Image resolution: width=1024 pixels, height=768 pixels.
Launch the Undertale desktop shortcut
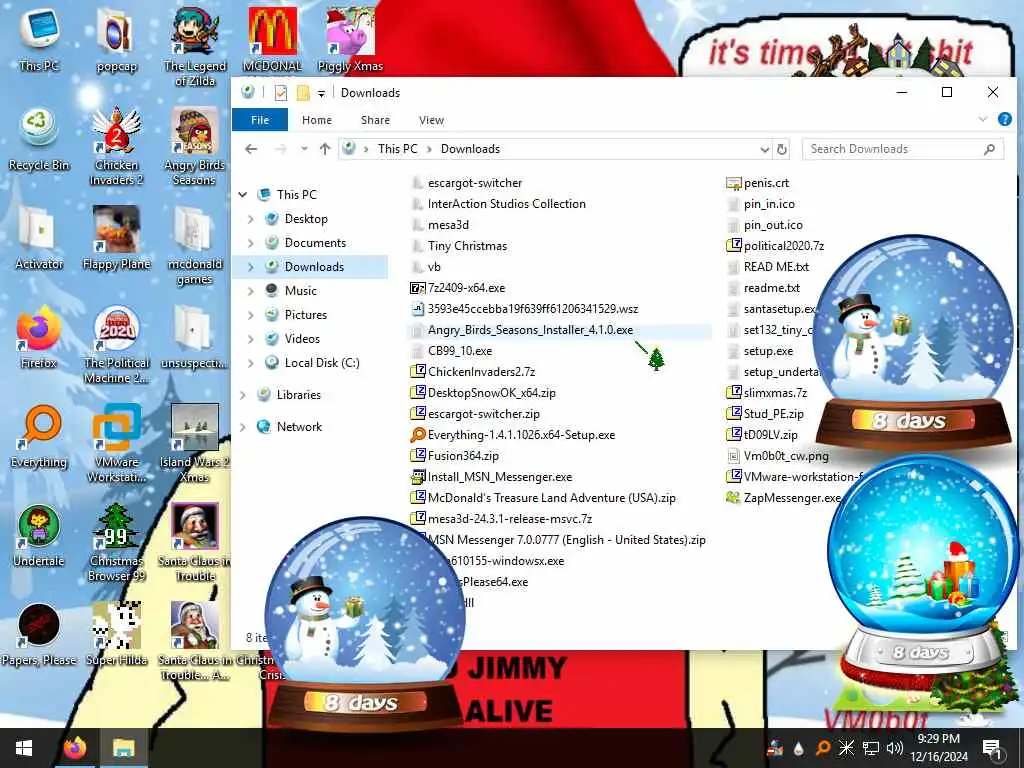point(39,536)
